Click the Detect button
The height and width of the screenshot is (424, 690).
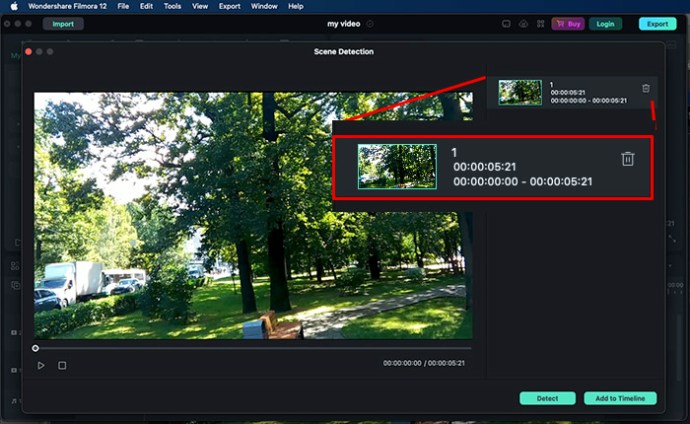coord(547,398)
